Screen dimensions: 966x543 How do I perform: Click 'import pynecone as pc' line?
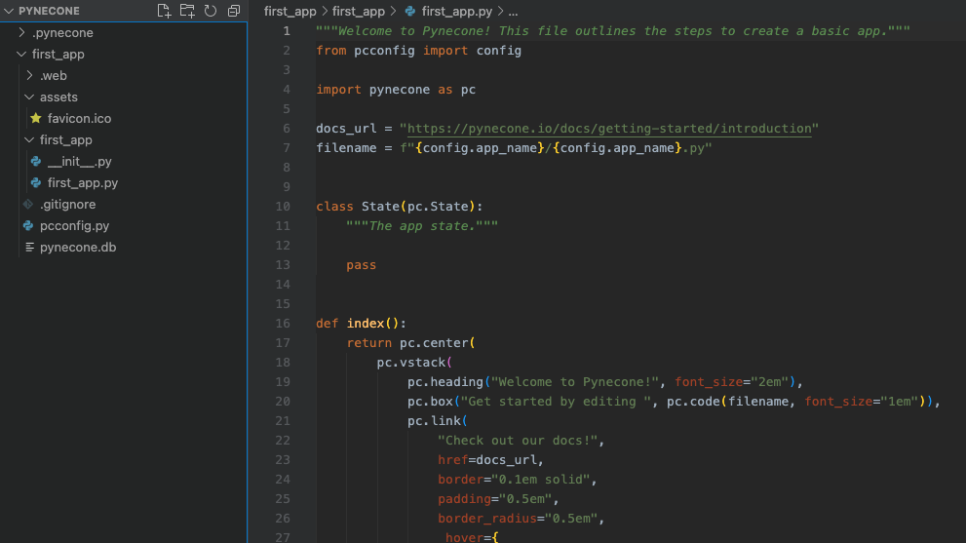(x=396, y=89)
